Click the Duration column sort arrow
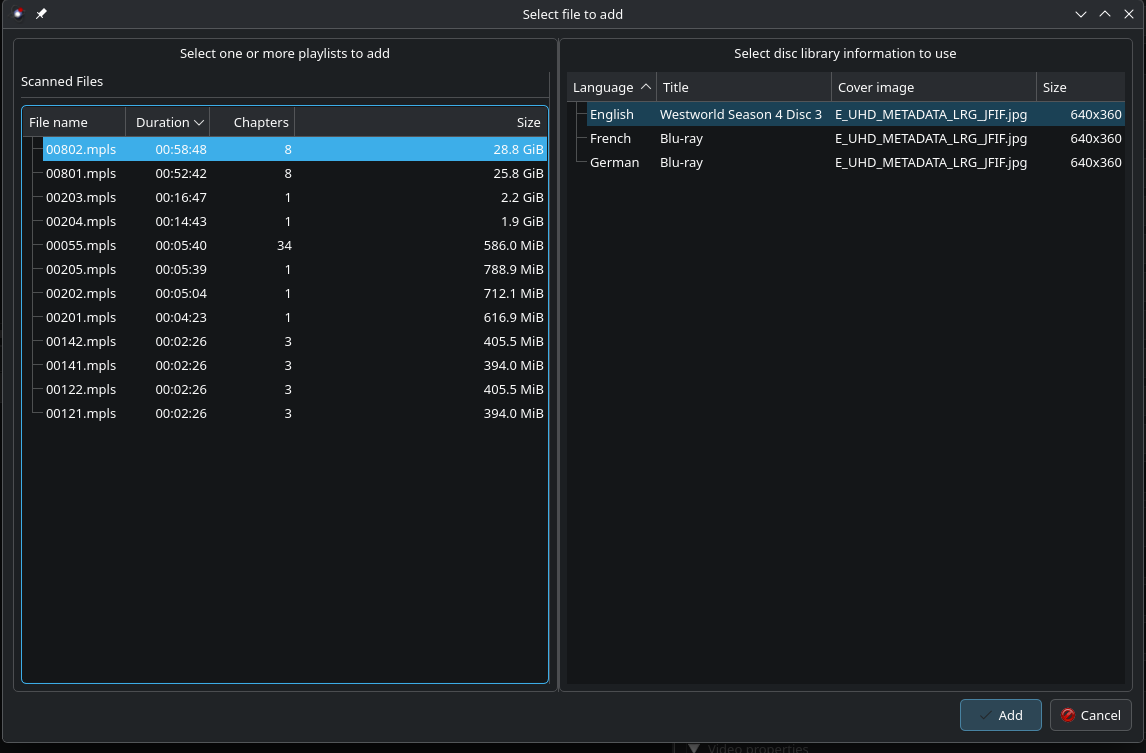 click(x=199, y=122)
